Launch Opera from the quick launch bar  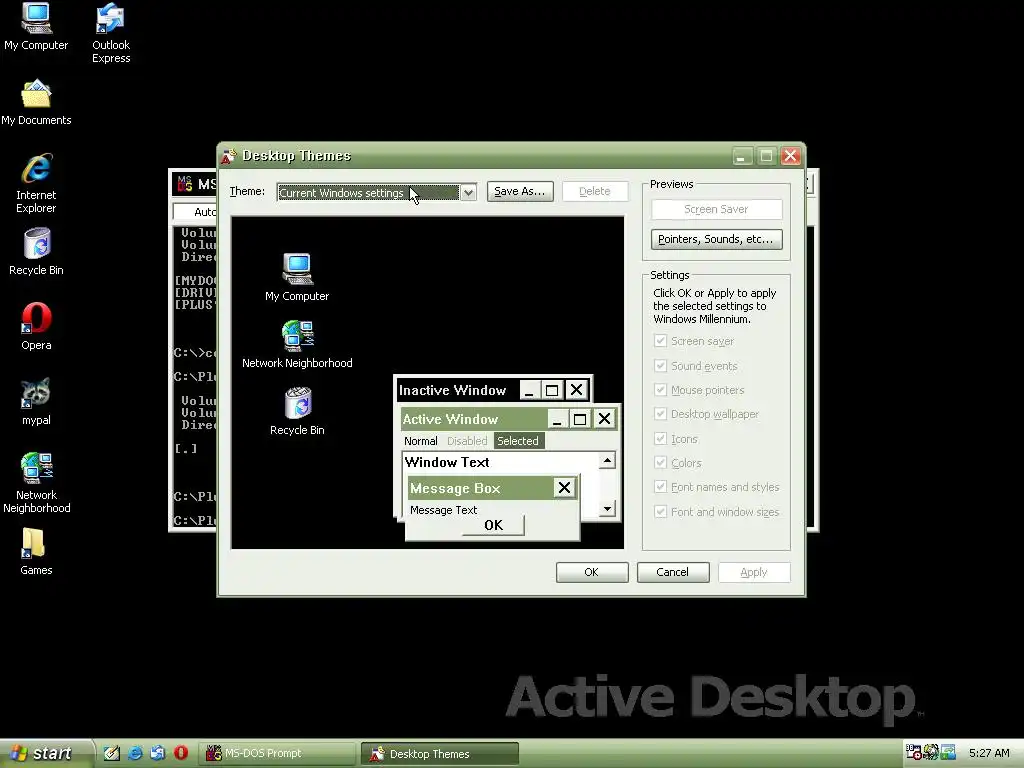[181, 753]
